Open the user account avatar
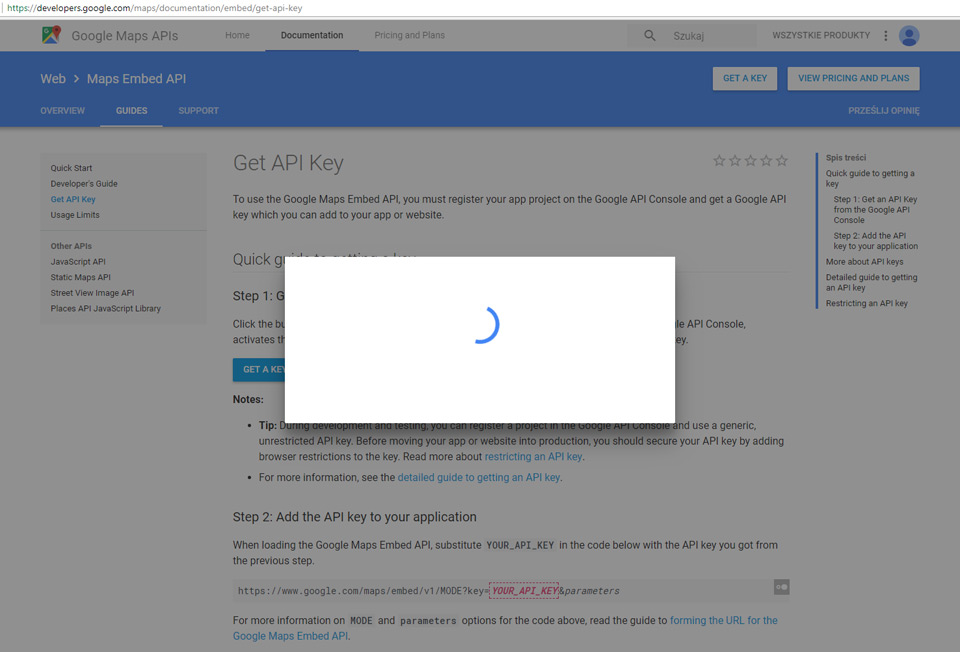This screenshot has width=960, height=652. tap(909, 36)
